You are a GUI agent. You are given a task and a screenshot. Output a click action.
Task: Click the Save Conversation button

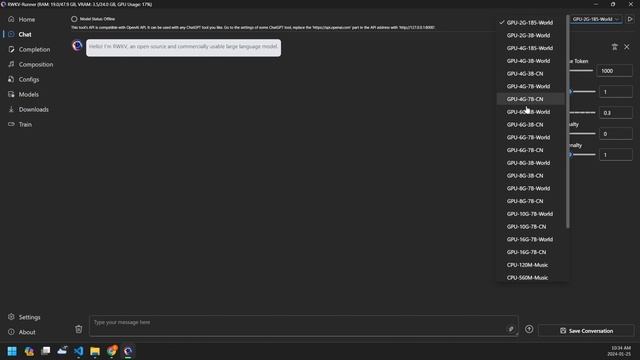[586, 331]
